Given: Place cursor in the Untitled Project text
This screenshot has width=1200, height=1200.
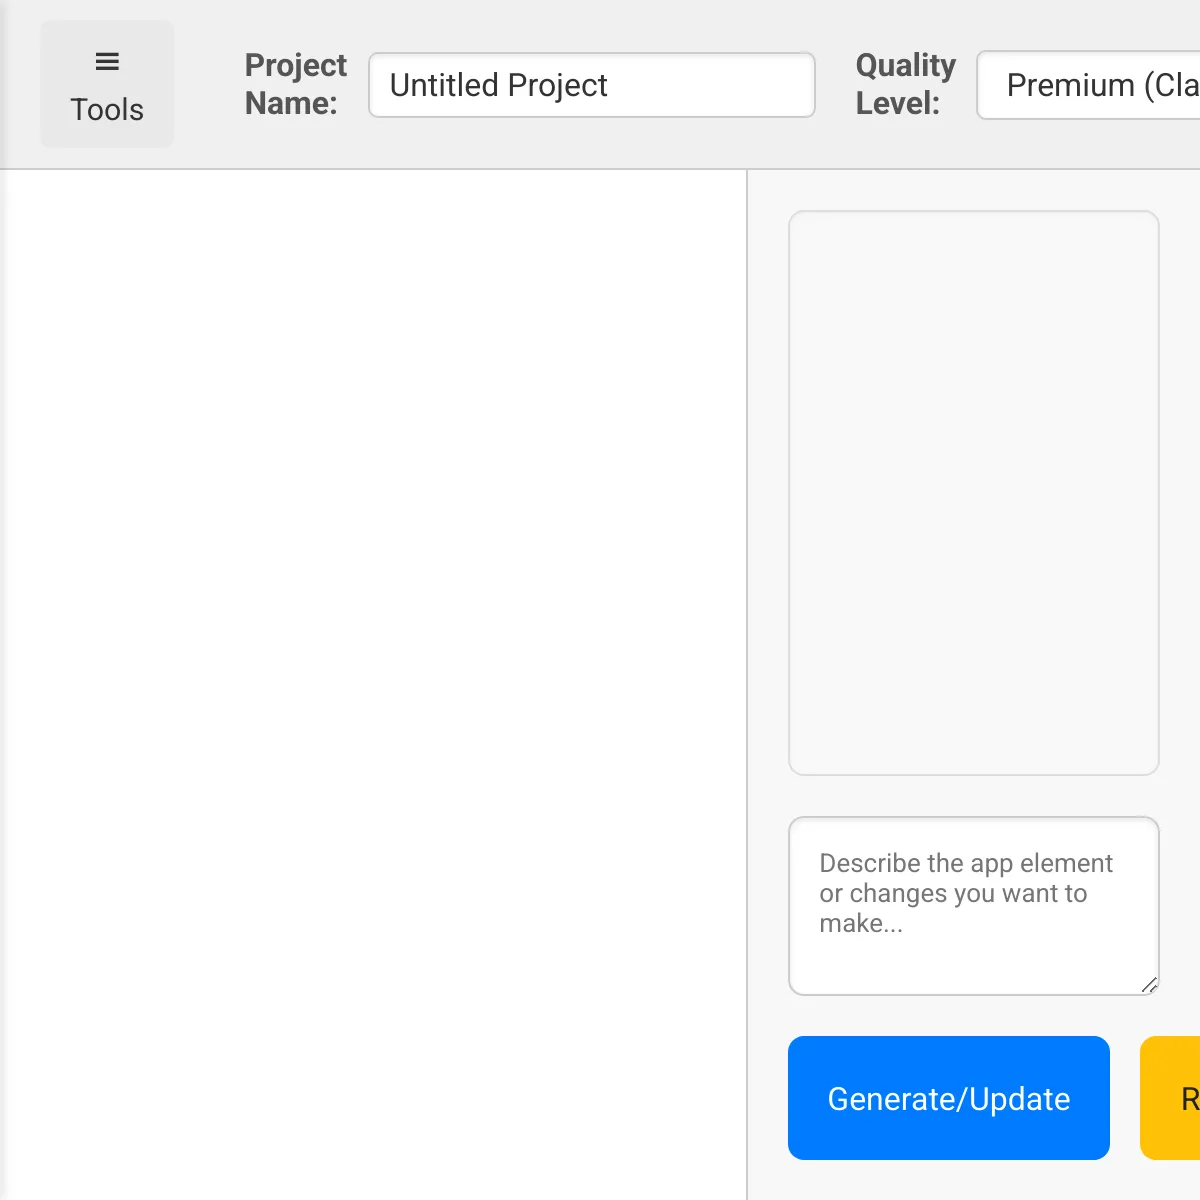Looking at the screenshot, I should pyautogui.click(x=498, y=85).
